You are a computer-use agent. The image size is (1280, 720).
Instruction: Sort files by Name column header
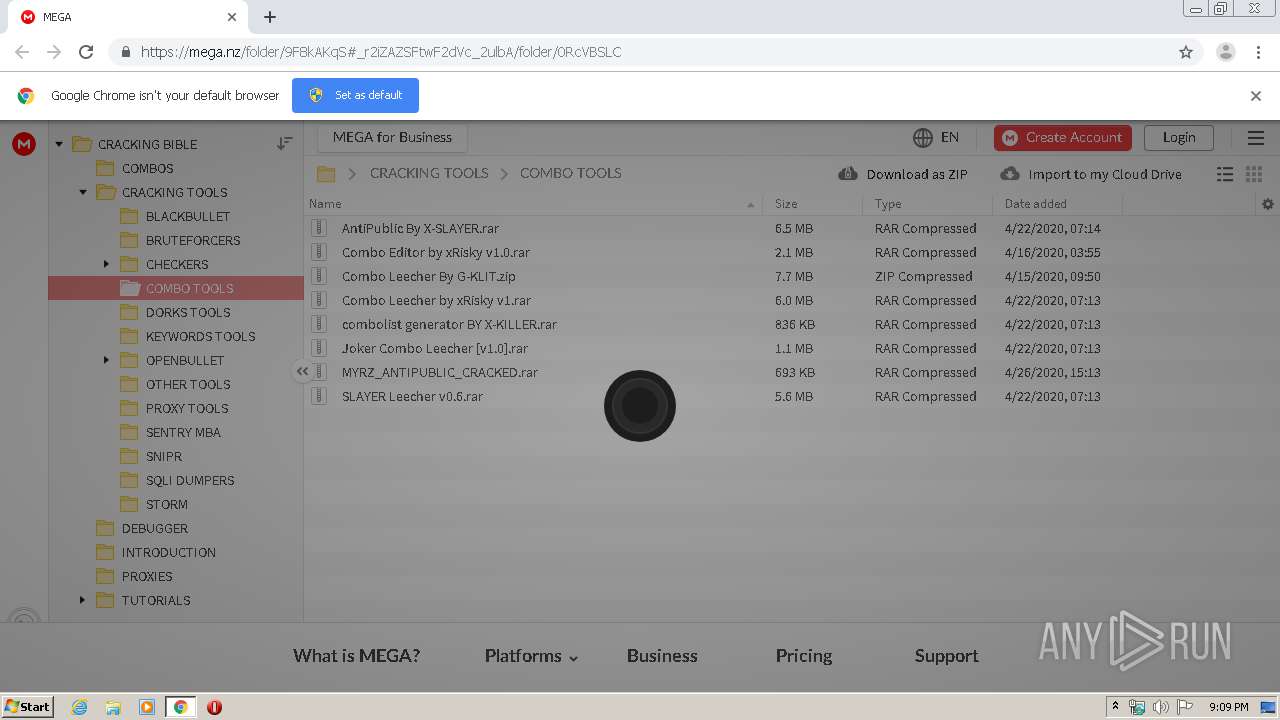coord(533,204)
